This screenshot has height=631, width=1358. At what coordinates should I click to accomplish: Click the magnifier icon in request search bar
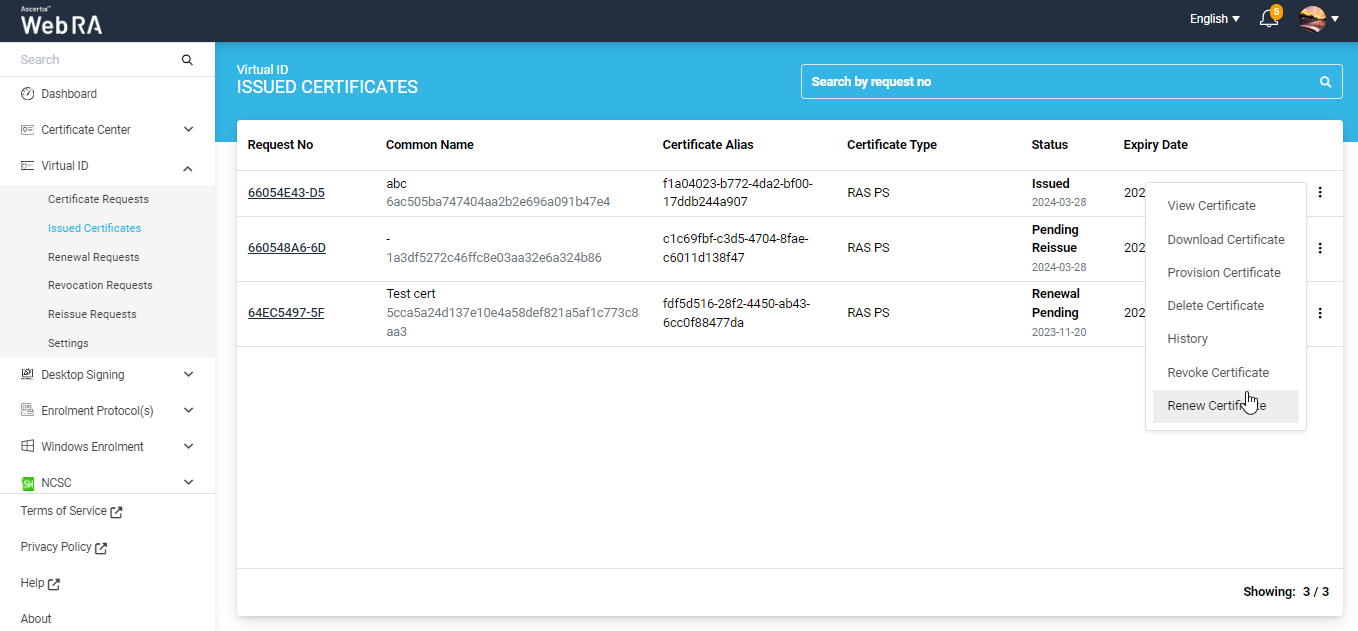point(1325,82)
